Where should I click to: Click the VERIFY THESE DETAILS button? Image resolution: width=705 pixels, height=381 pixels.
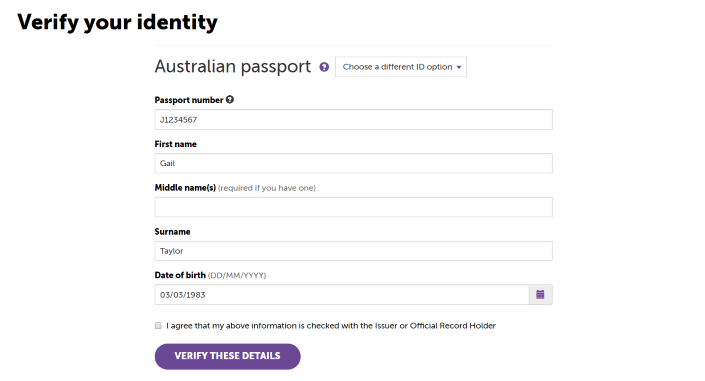228,356
